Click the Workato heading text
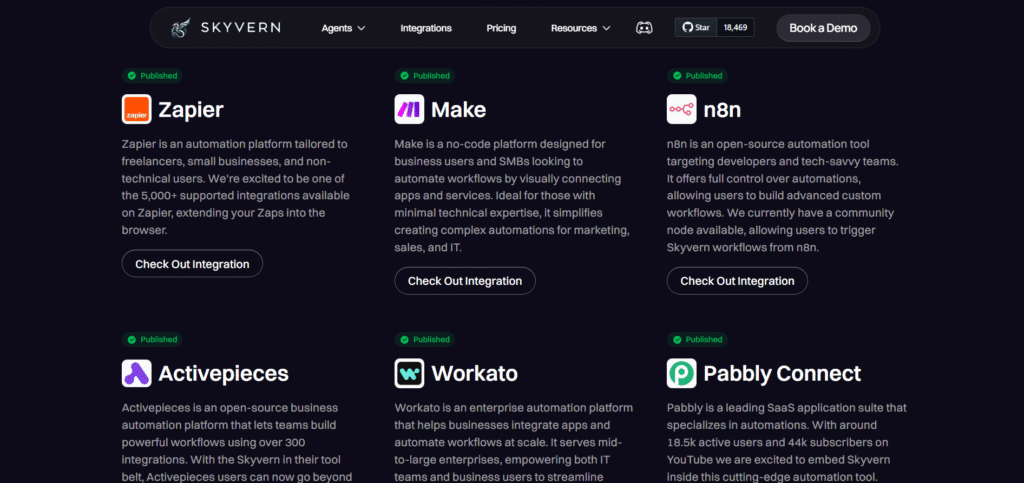 coord(474,373)
